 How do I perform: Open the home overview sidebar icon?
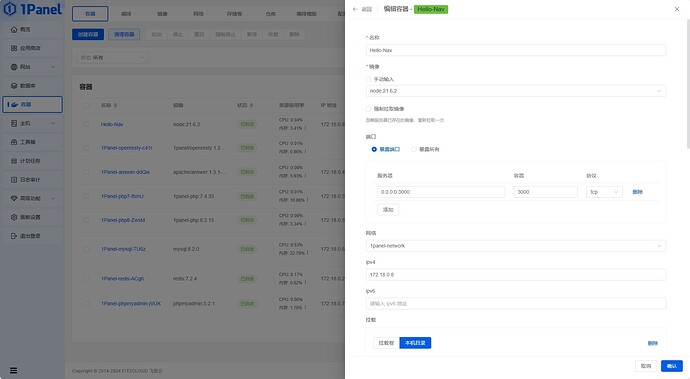pyautogui.click(x=14, y=29)
